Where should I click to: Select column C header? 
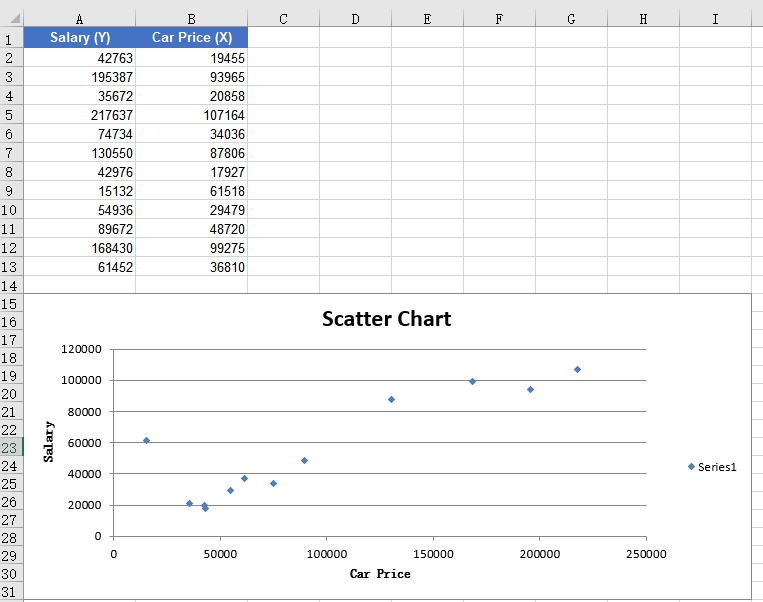(x=283, y=19)
